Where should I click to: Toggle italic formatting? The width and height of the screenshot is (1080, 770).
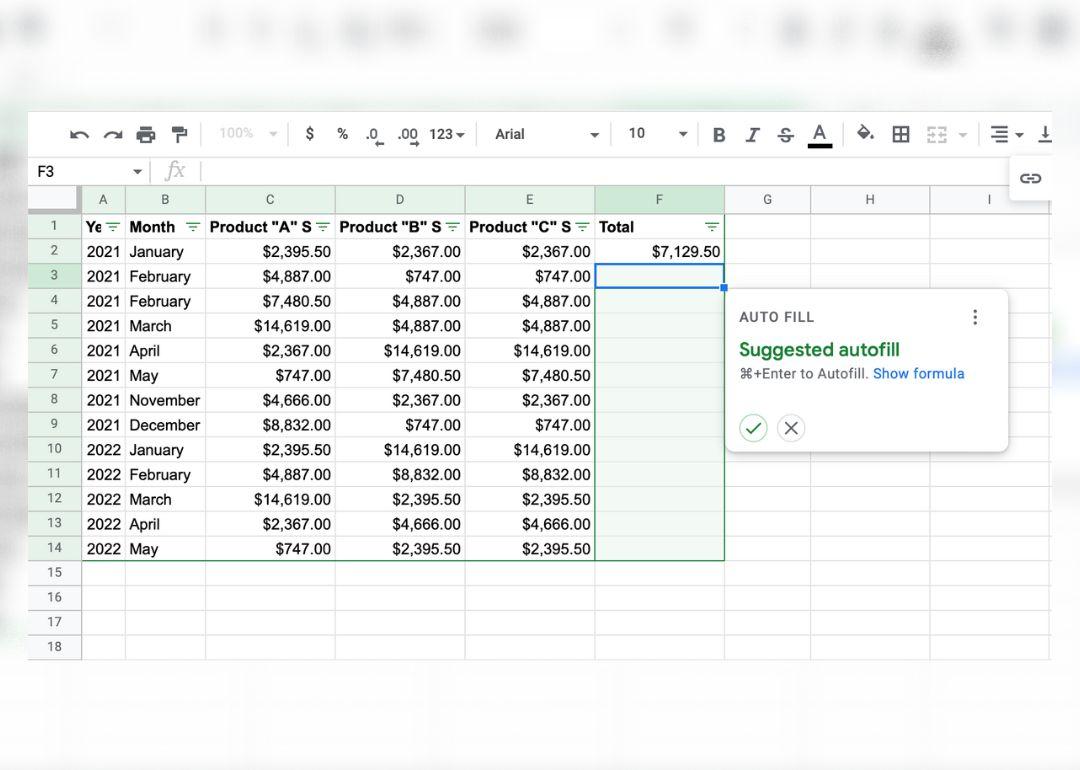click(x=752, y=135)
